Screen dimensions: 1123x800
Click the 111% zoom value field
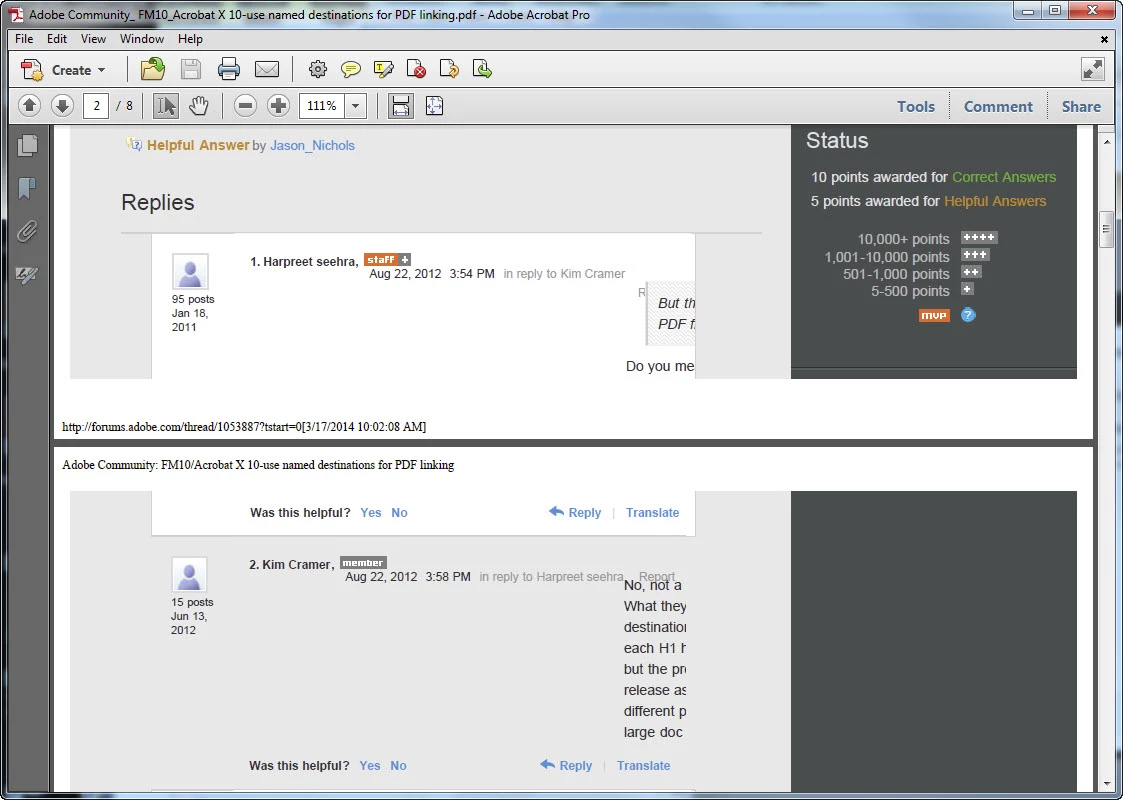click(322, 106)
